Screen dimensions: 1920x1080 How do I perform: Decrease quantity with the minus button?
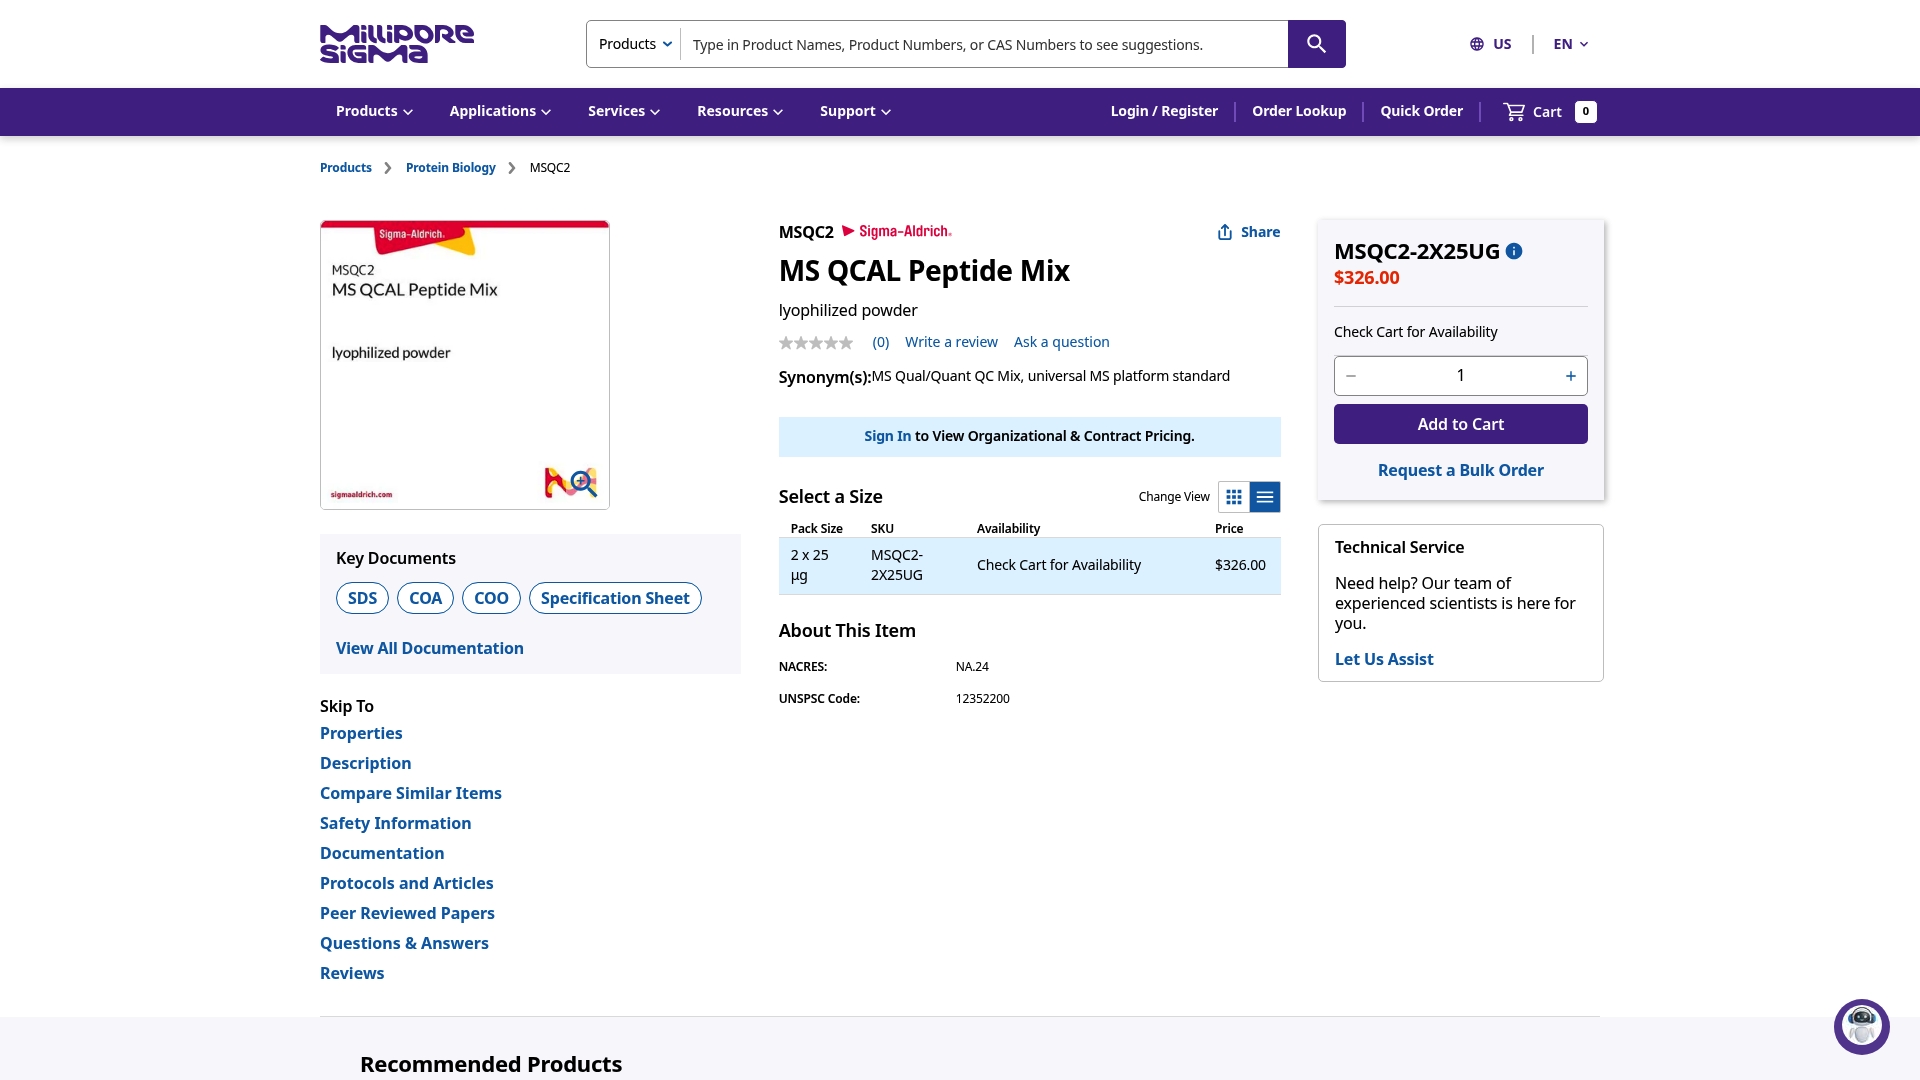tap(1351, 376)
